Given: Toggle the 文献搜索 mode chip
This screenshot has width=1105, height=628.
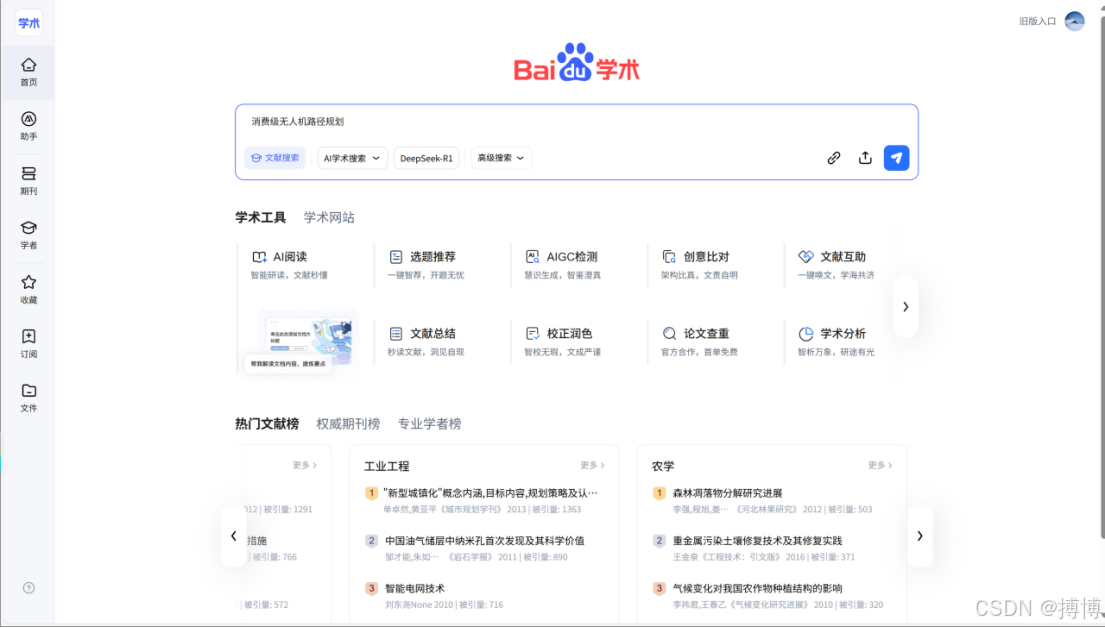Looking at the screenshot, I should click(x=275, y=158).
